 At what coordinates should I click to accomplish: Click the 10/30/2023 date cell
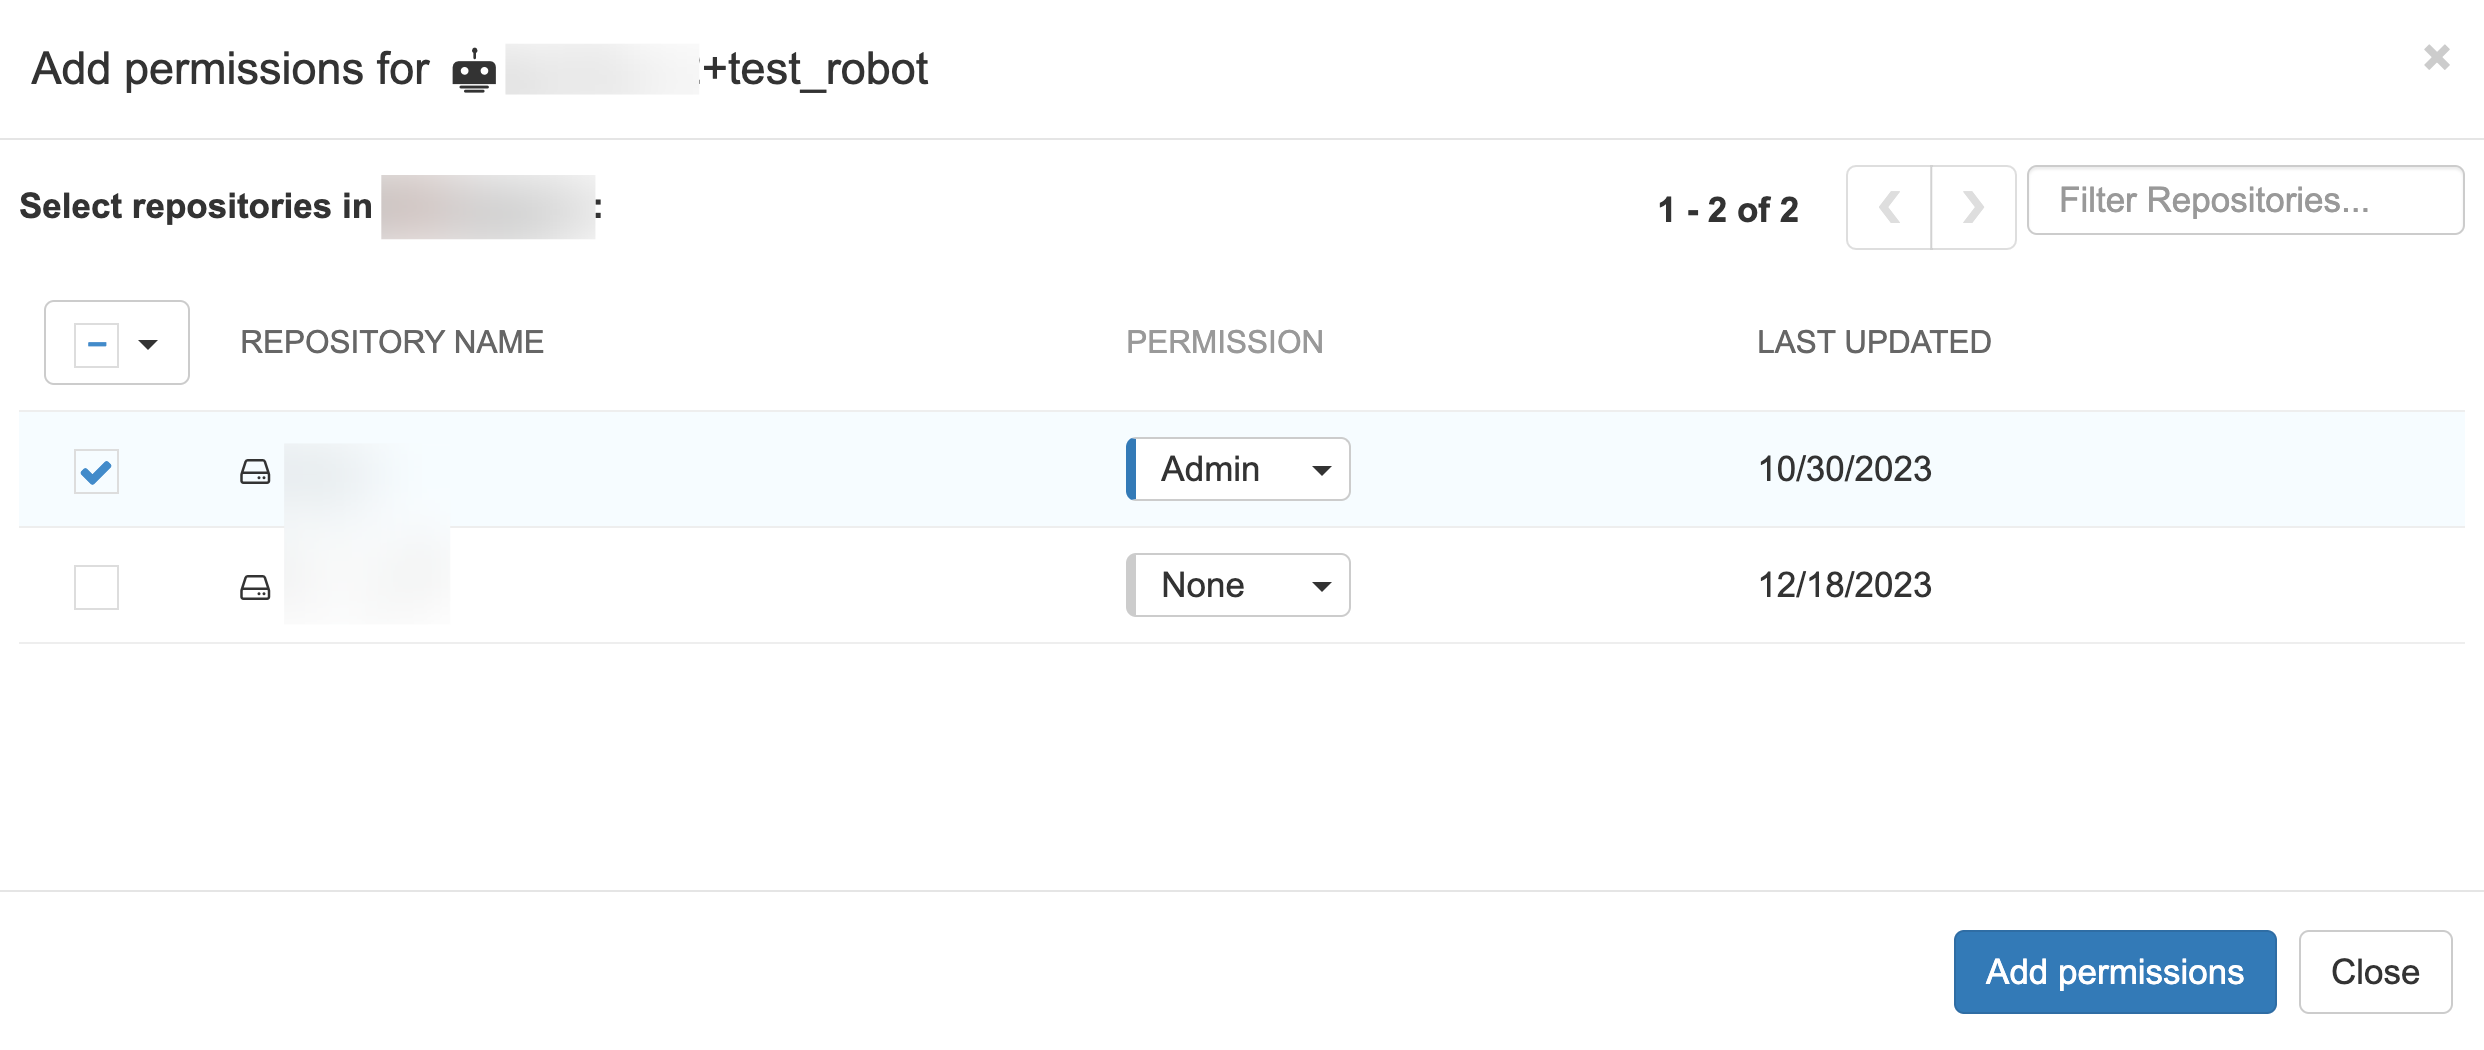1844,469
